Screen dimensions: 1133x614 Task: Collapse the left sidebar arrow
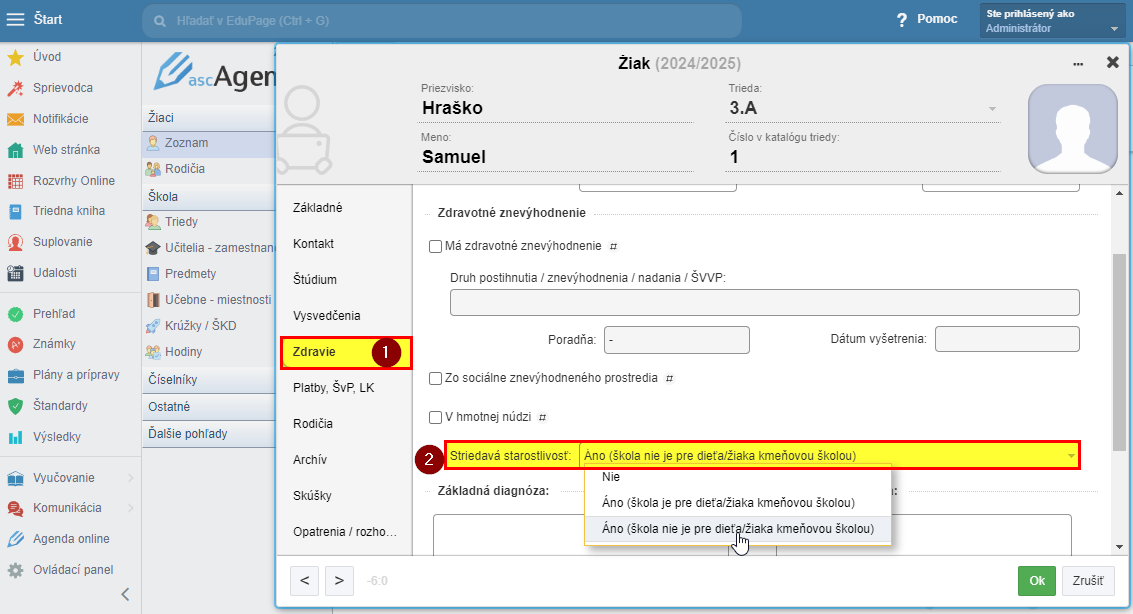click(125, 594)
